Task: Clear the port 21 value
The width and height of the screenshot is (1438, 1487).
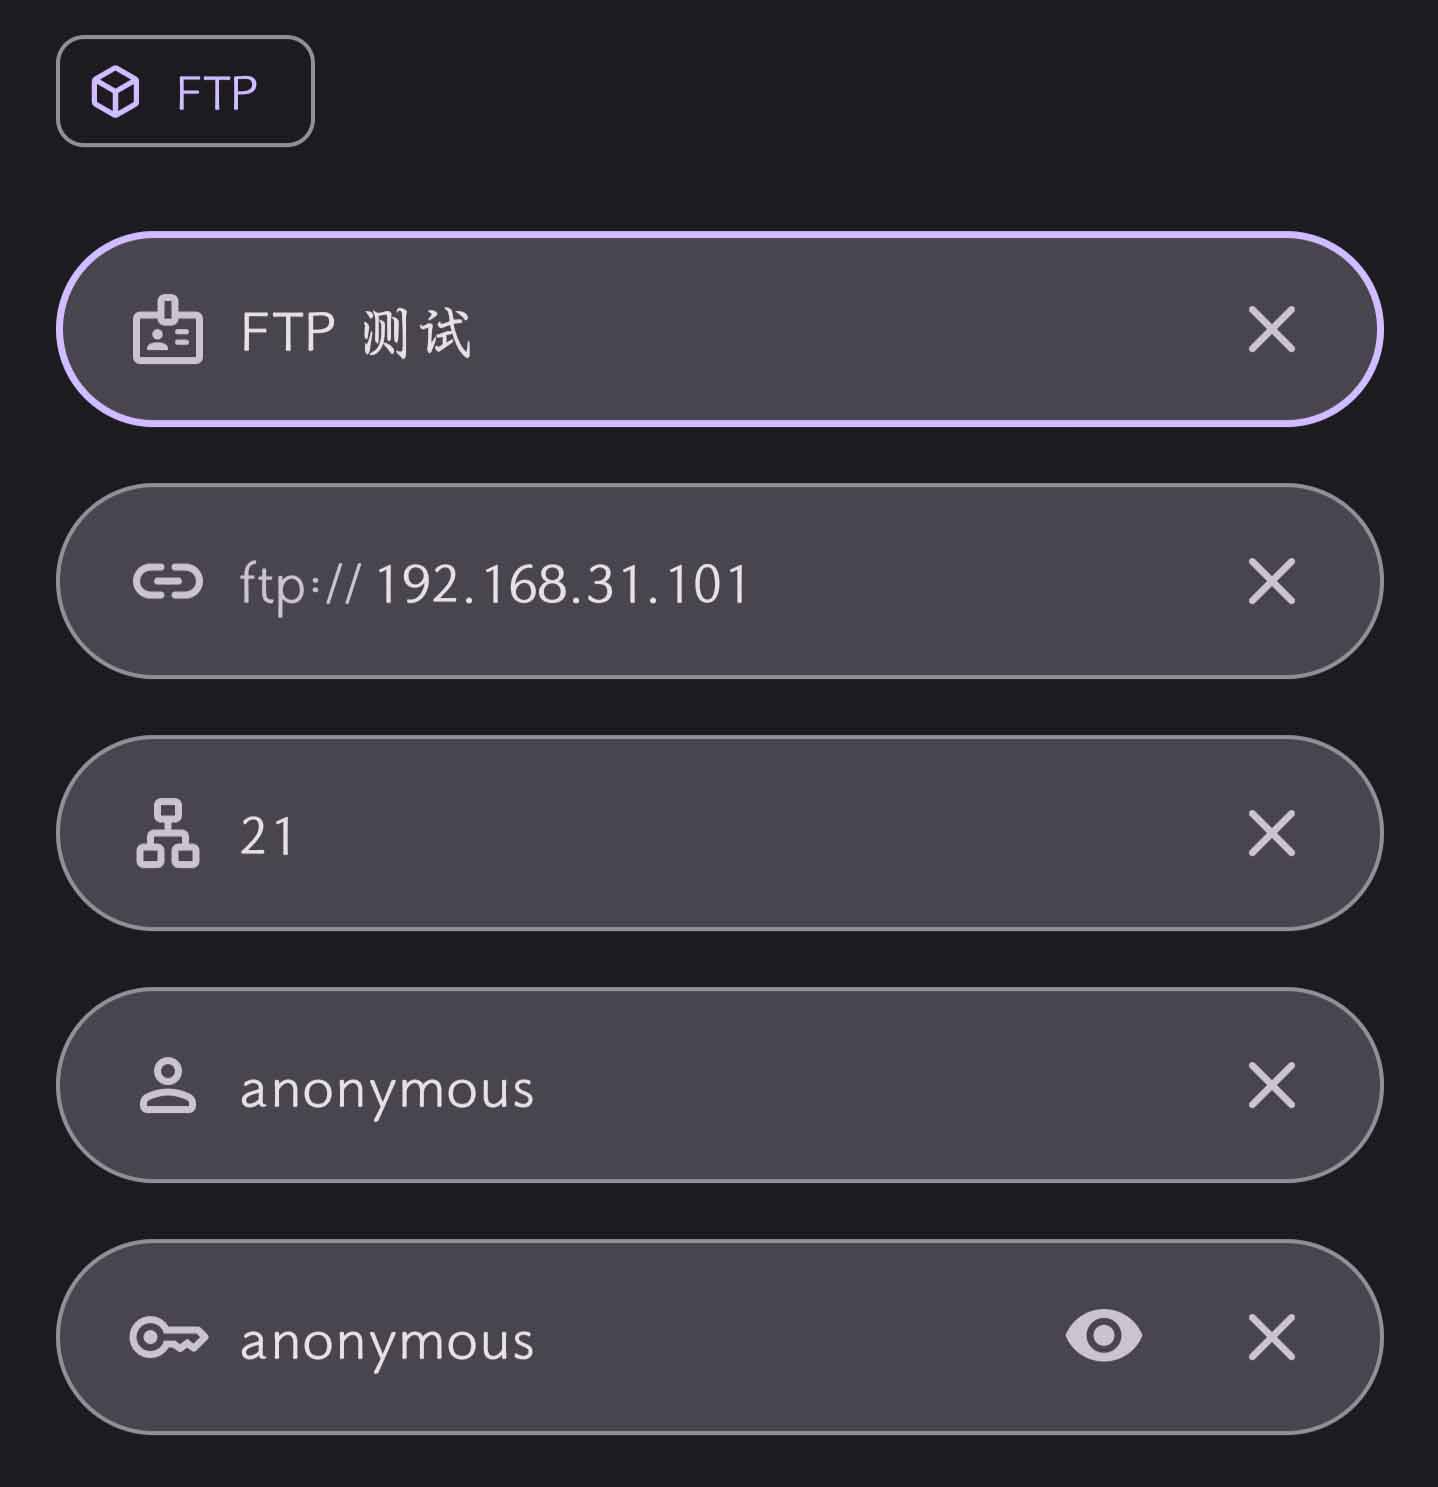Action: pyautogui.click(x=1272, y=833)
